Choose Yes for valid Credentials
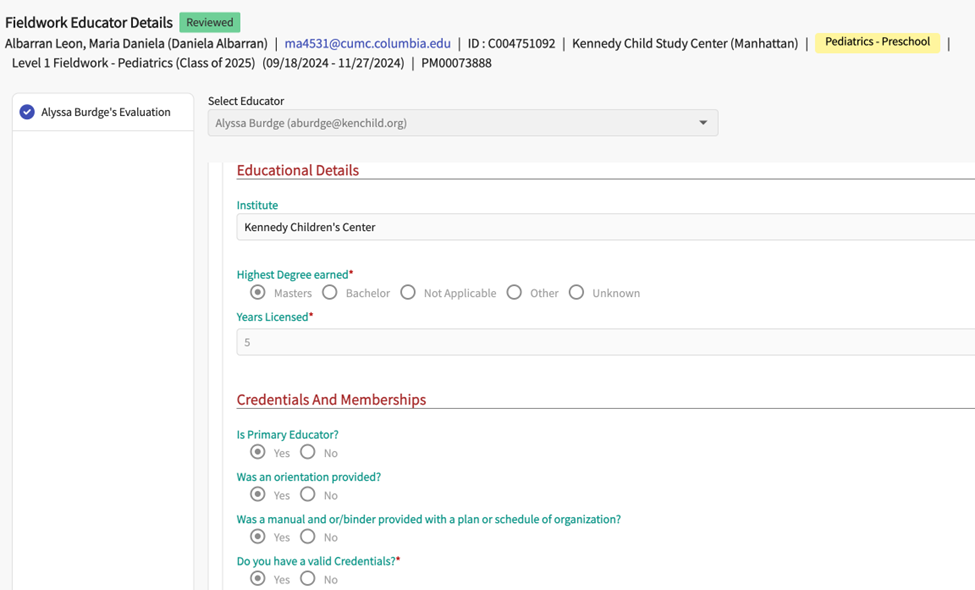The height and width of the screenshot is (590, 975). 258,579
